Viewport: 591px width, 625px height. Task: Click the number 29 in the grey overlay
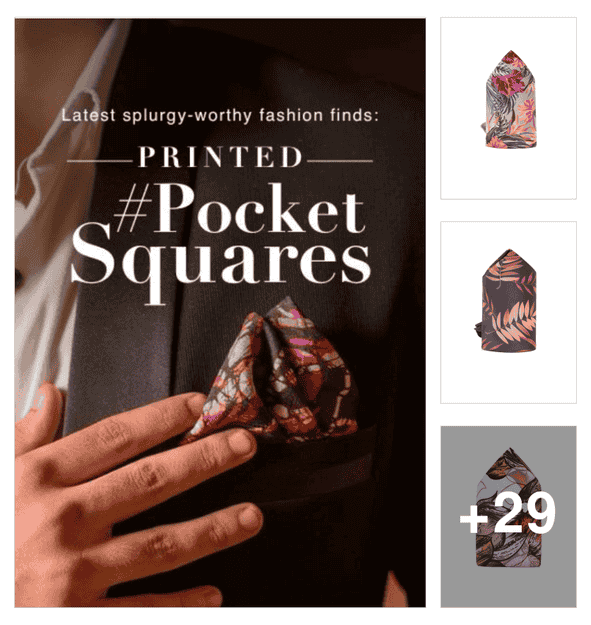[523, 512]
